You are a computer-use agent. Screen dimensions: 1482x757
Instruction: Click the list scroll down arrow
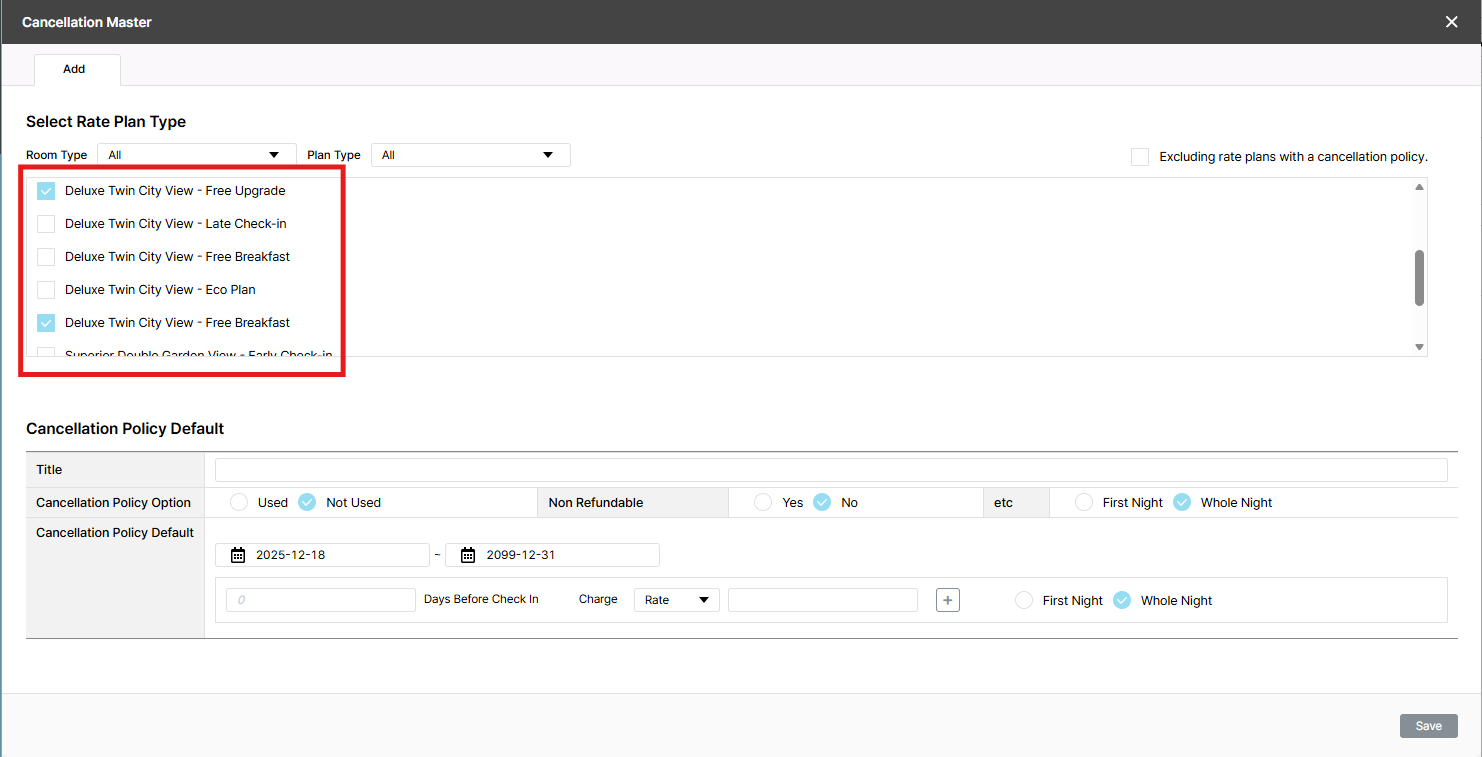coord(1419,346)
